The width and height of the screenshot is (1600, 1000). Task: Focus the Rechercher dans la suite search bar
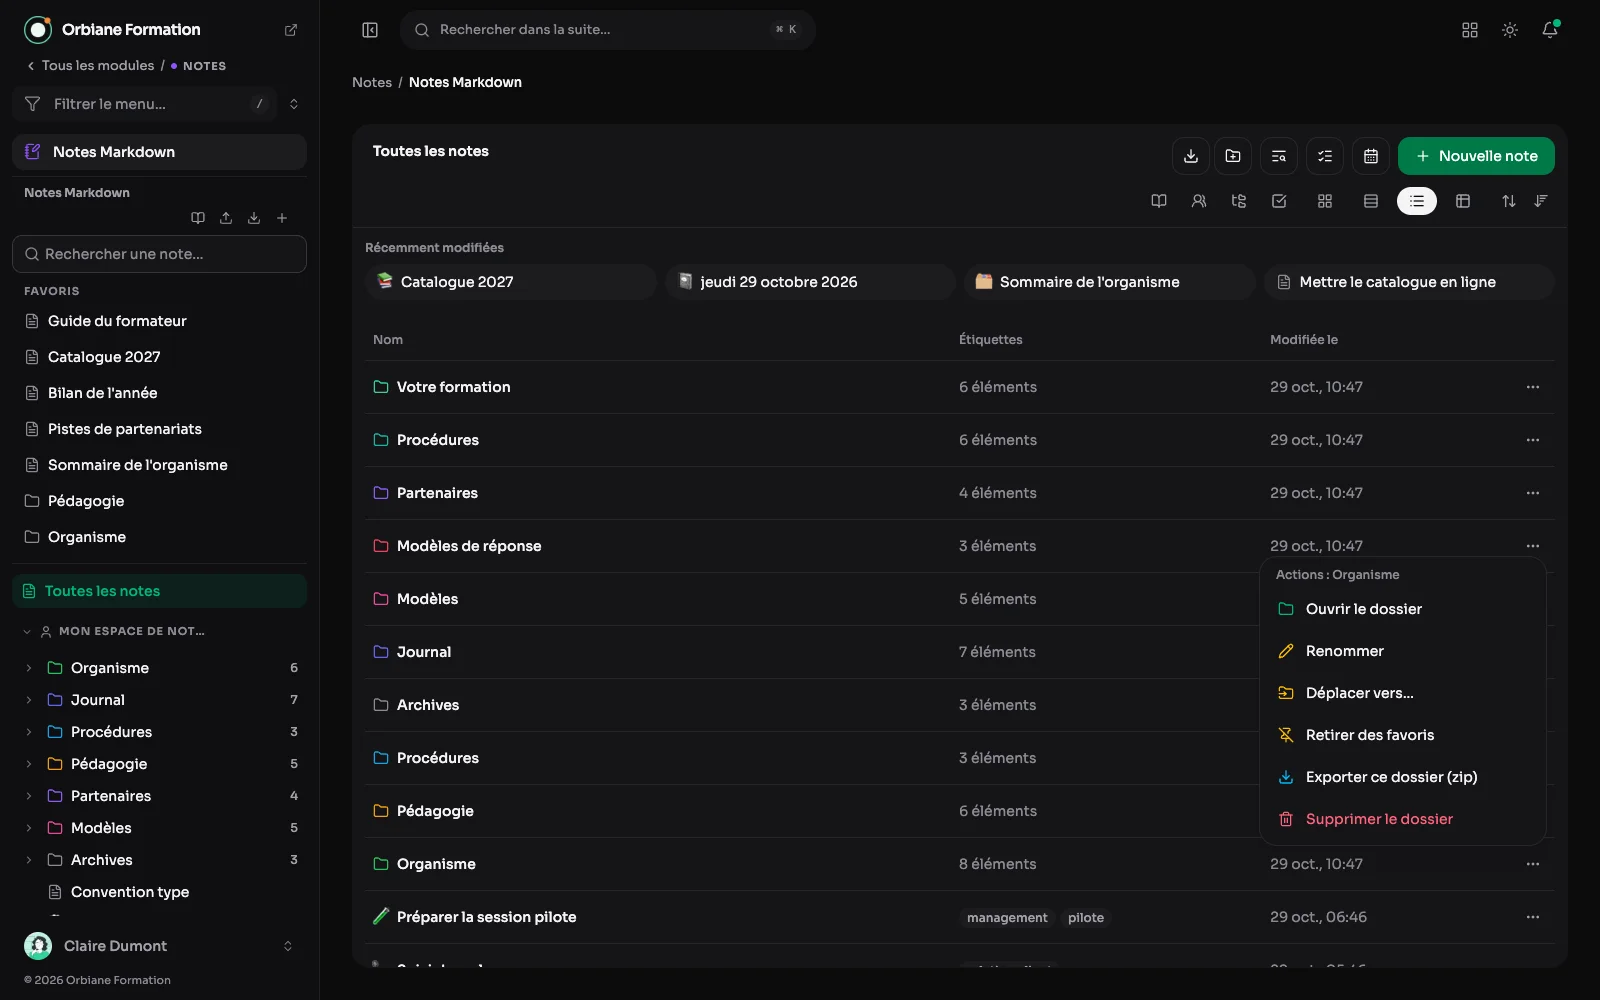pos(608,30)
